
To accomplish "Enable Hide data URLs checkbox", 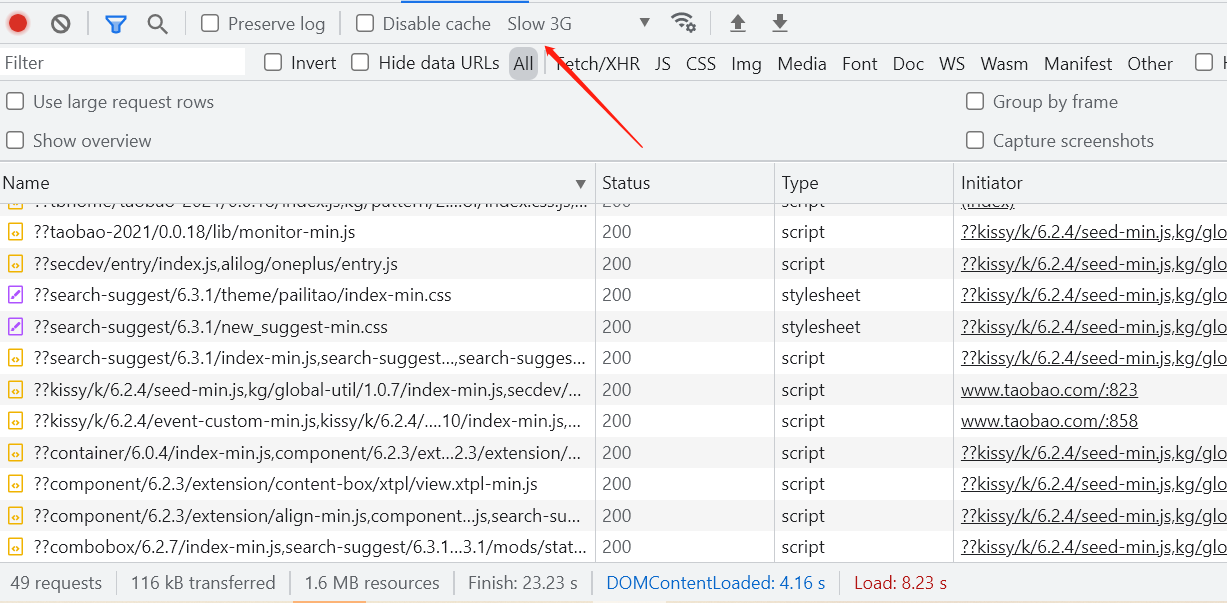I will click(x=360, y=62).
